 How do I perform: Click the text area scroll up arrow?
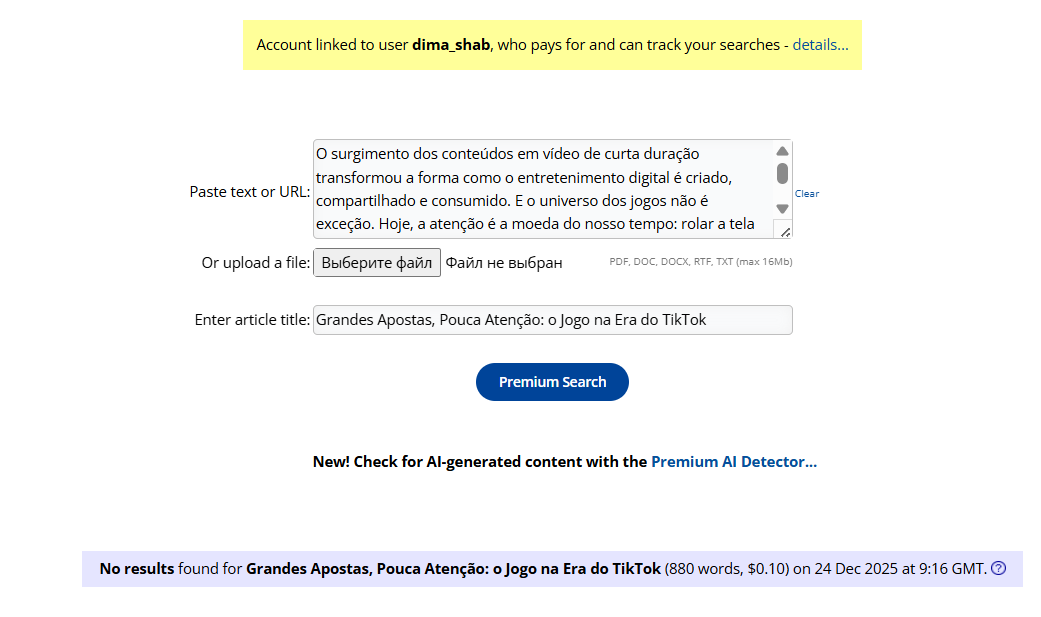(782, 152)
